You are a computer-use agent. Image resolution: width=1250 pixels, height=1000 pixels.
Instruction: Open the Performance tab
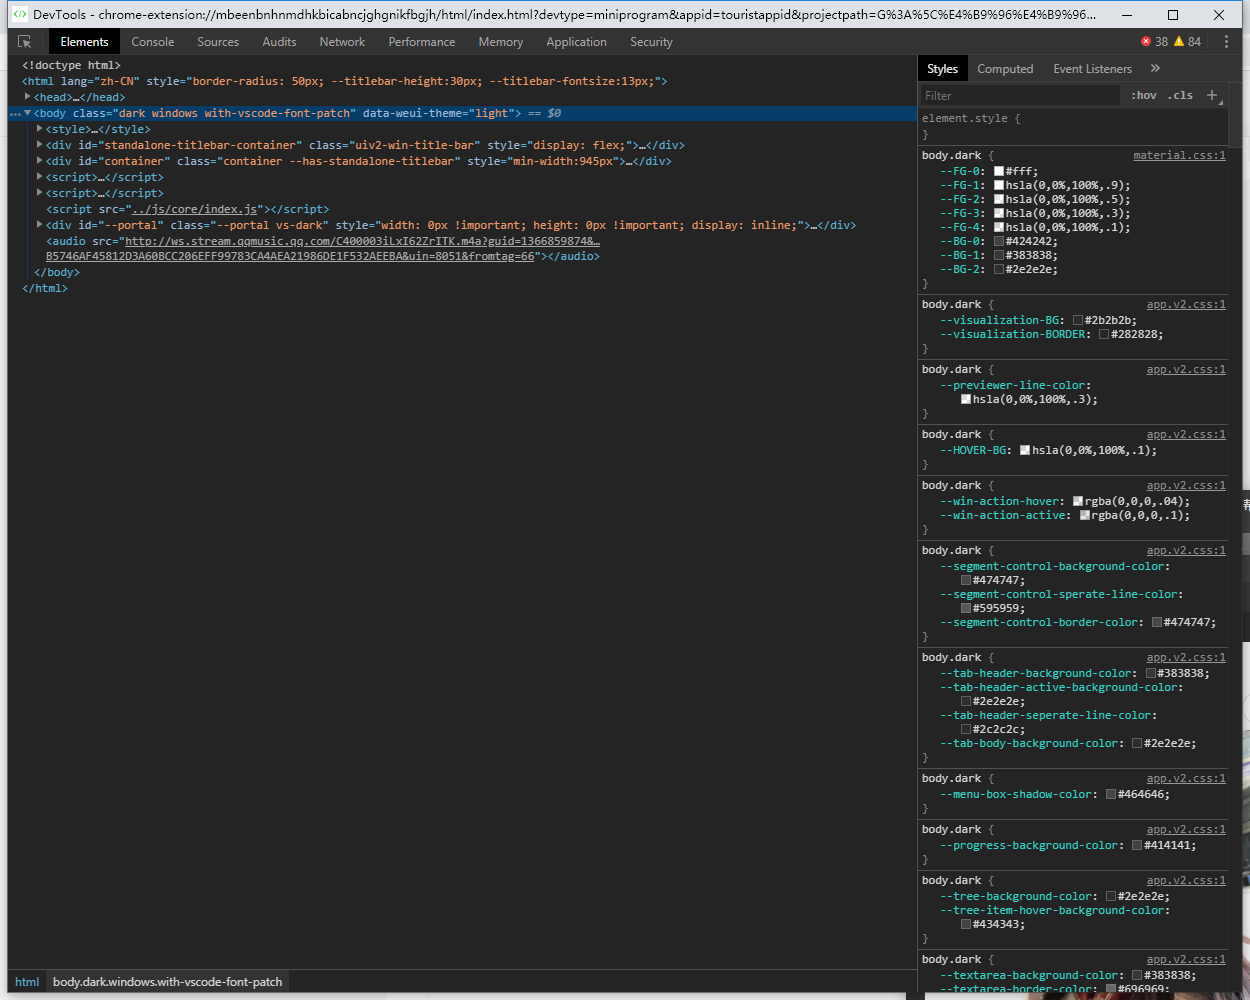click(x=422, y=42)
